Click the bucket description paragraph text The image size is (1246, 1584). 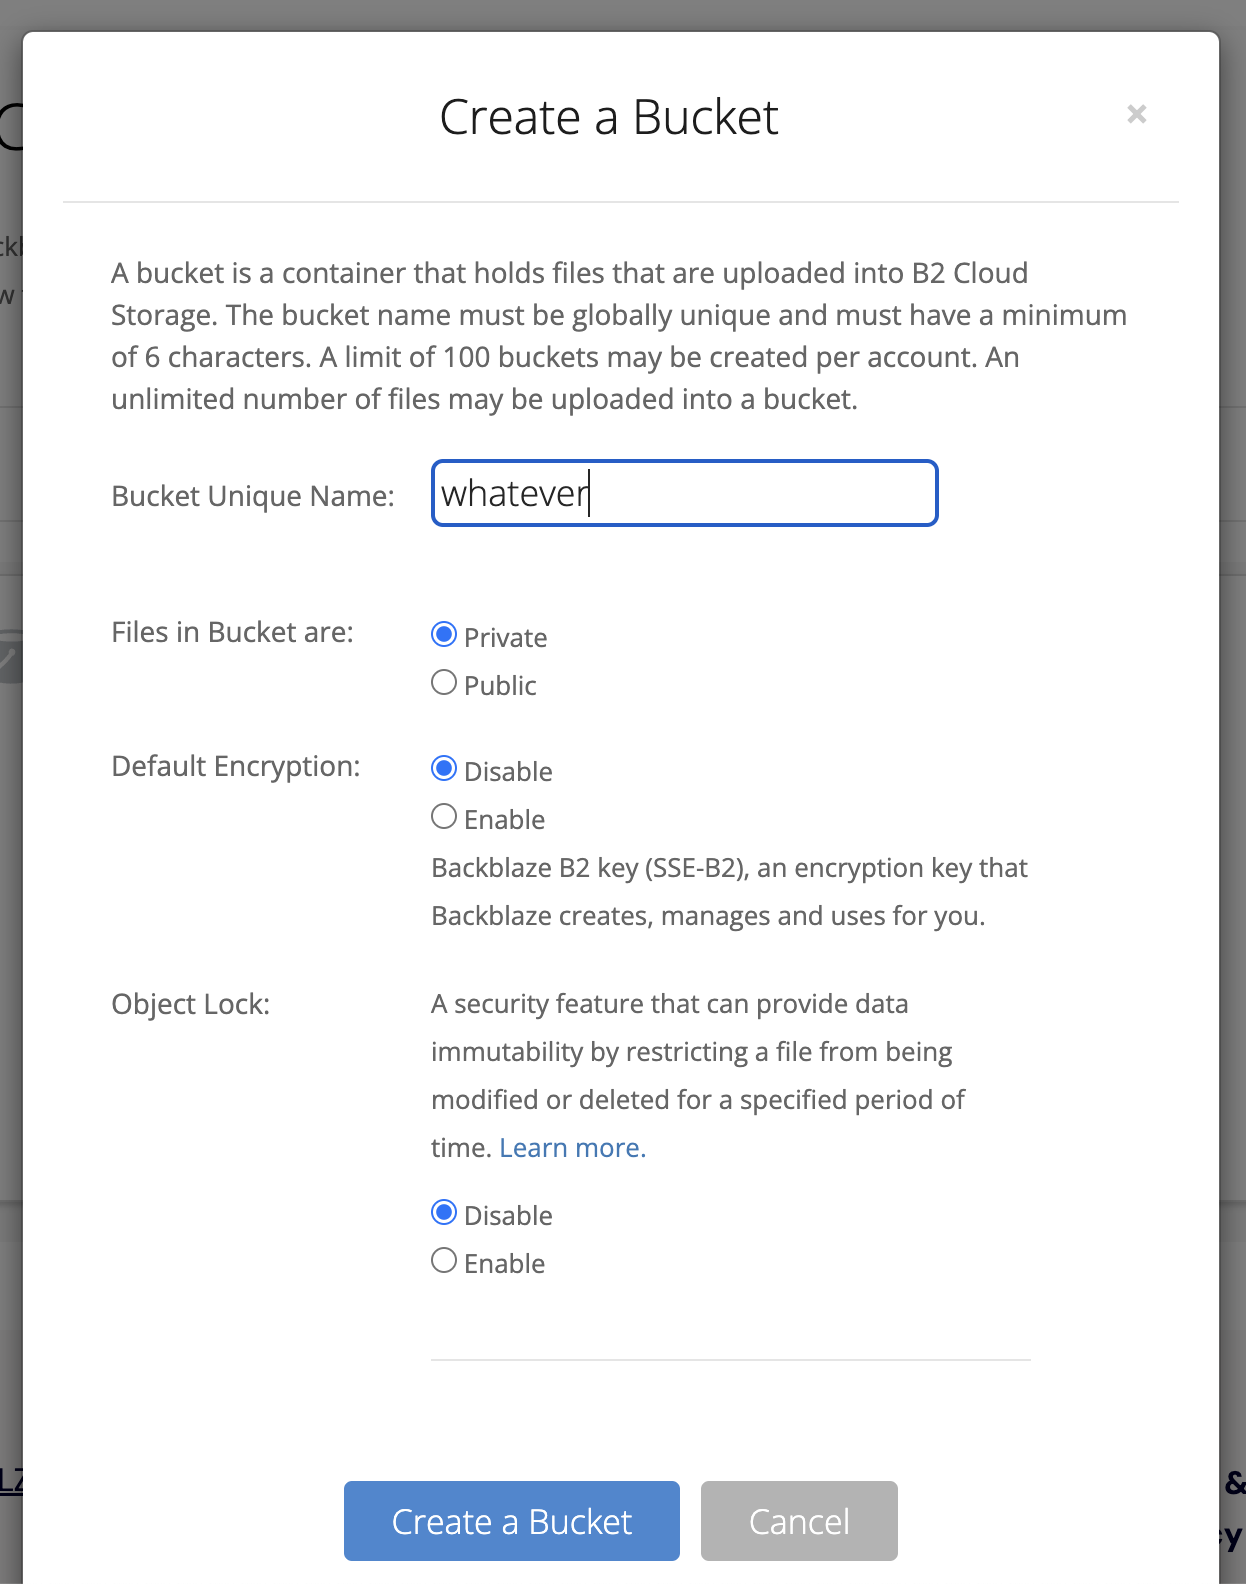point(618,336)
